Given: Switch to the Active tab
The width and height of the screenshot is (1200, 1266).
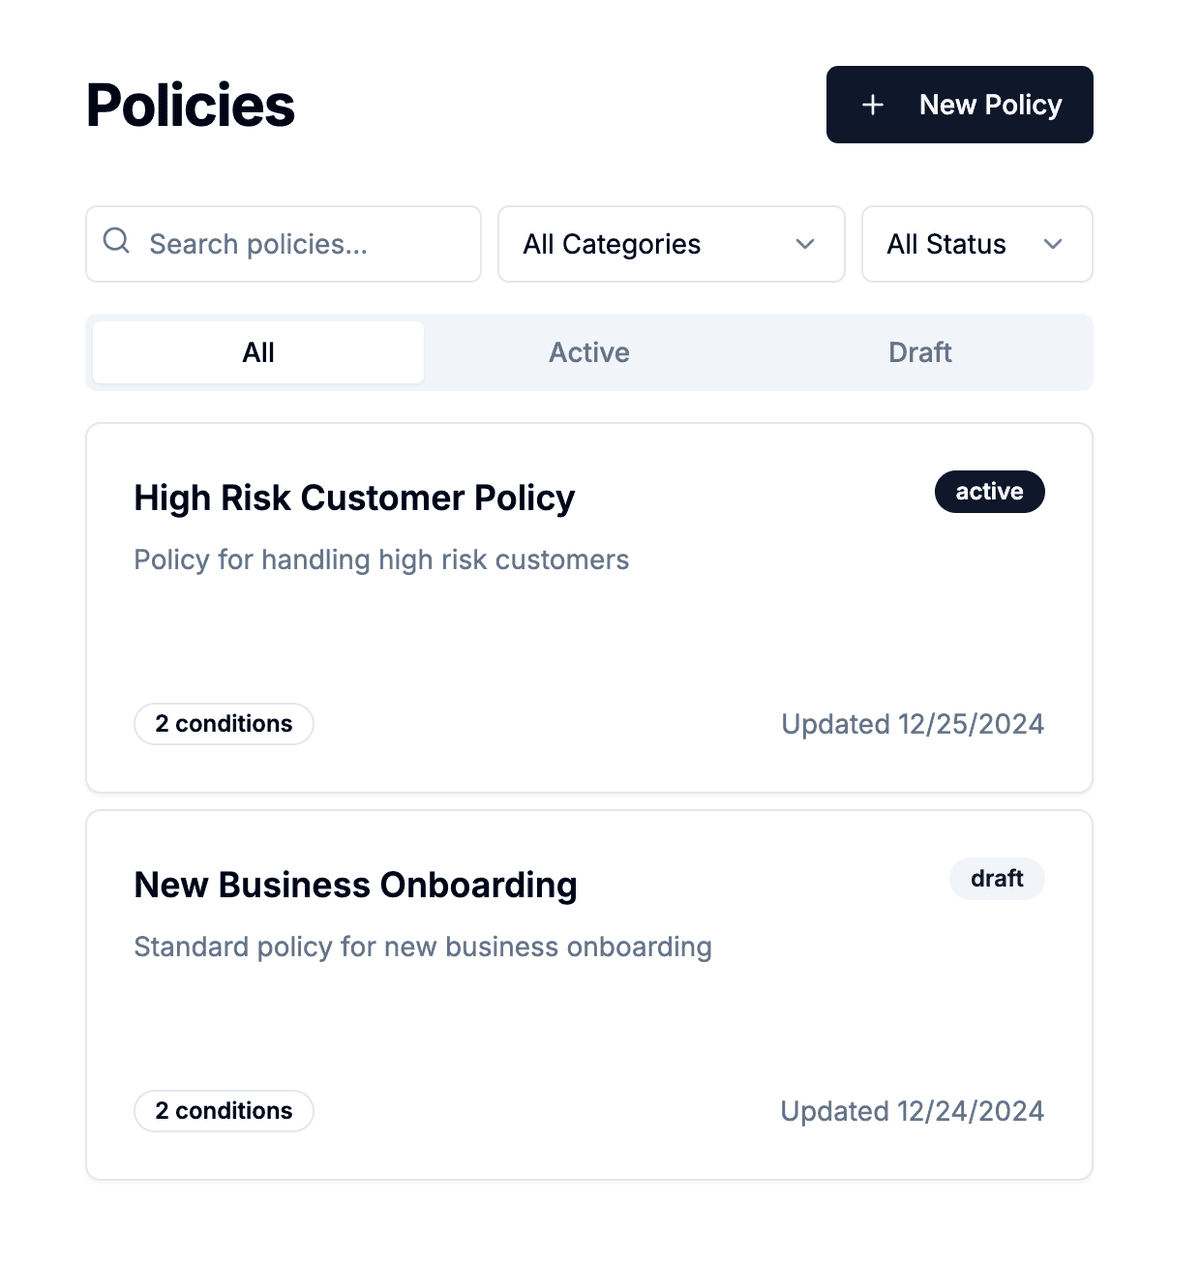Looking at the screenshot, I should pyautogui.click(x=589, y=352).
